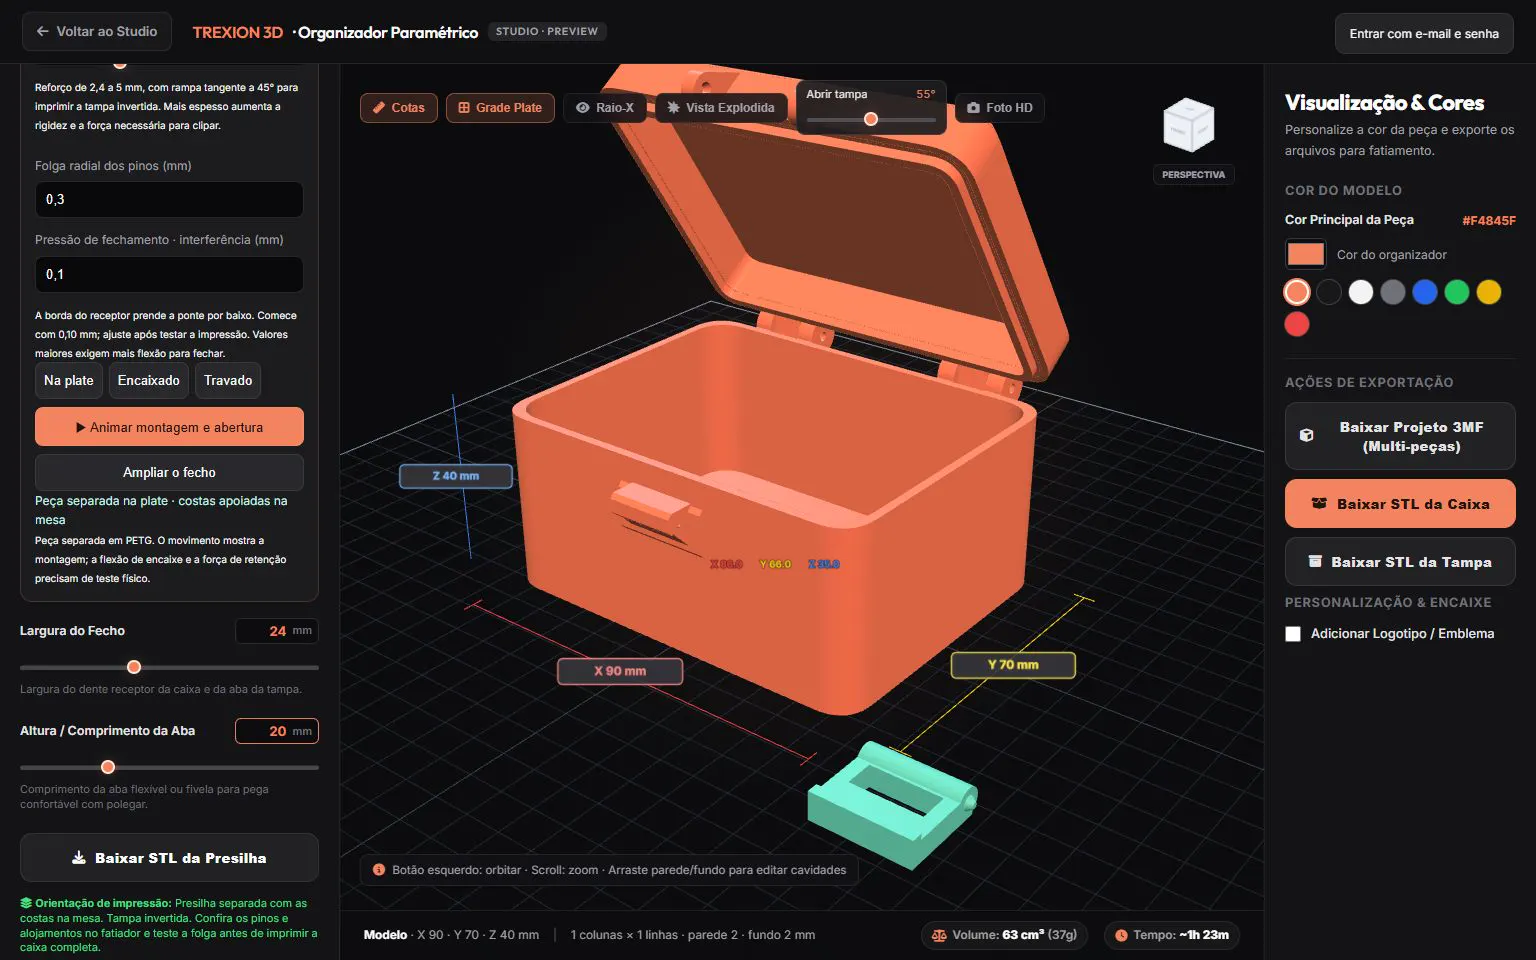The width and height of the screenshot is (1536, 960).
Task: Select the black color swatch
Action: 1329,292
